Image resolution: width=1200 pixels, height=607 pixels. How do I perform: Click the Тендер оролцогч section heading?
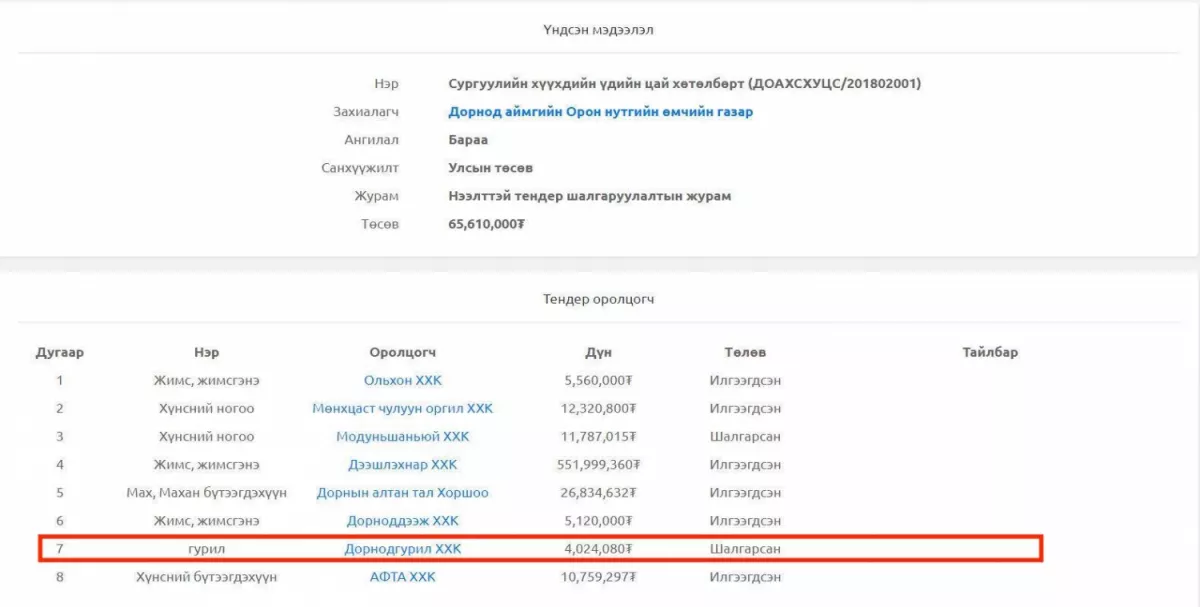pos(599,299)
